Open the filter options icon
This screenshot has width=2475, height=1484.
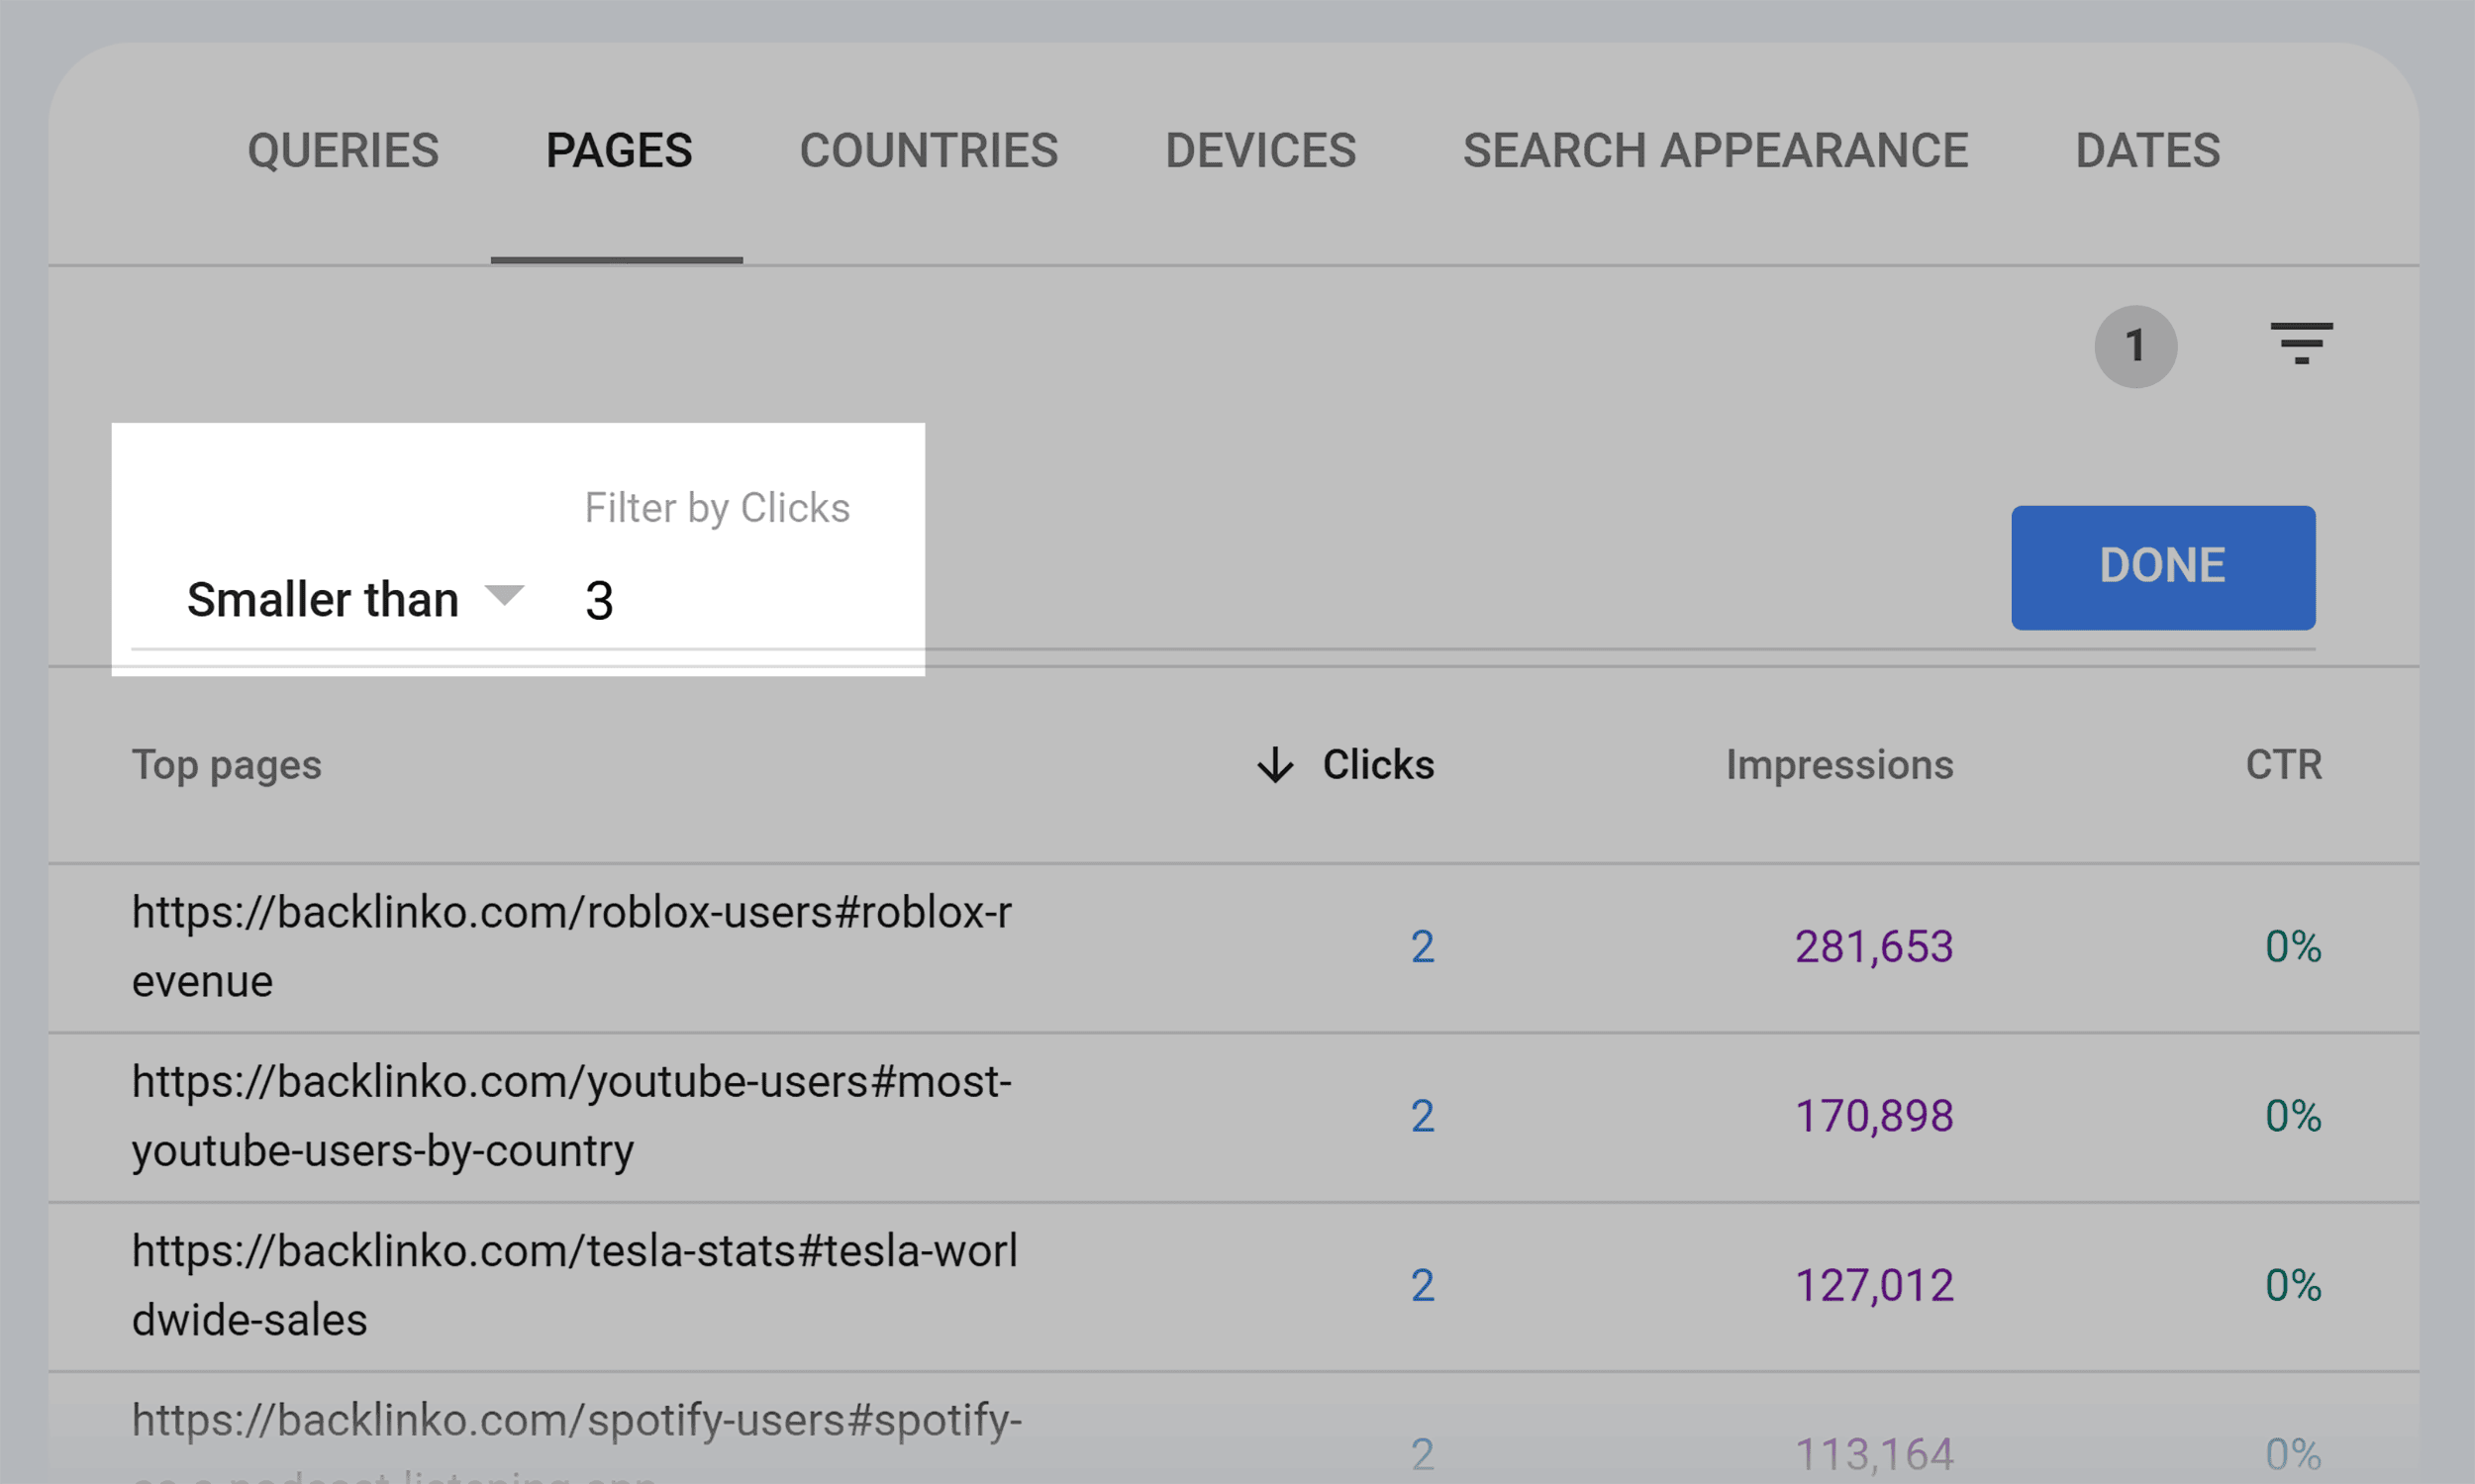2301,346
